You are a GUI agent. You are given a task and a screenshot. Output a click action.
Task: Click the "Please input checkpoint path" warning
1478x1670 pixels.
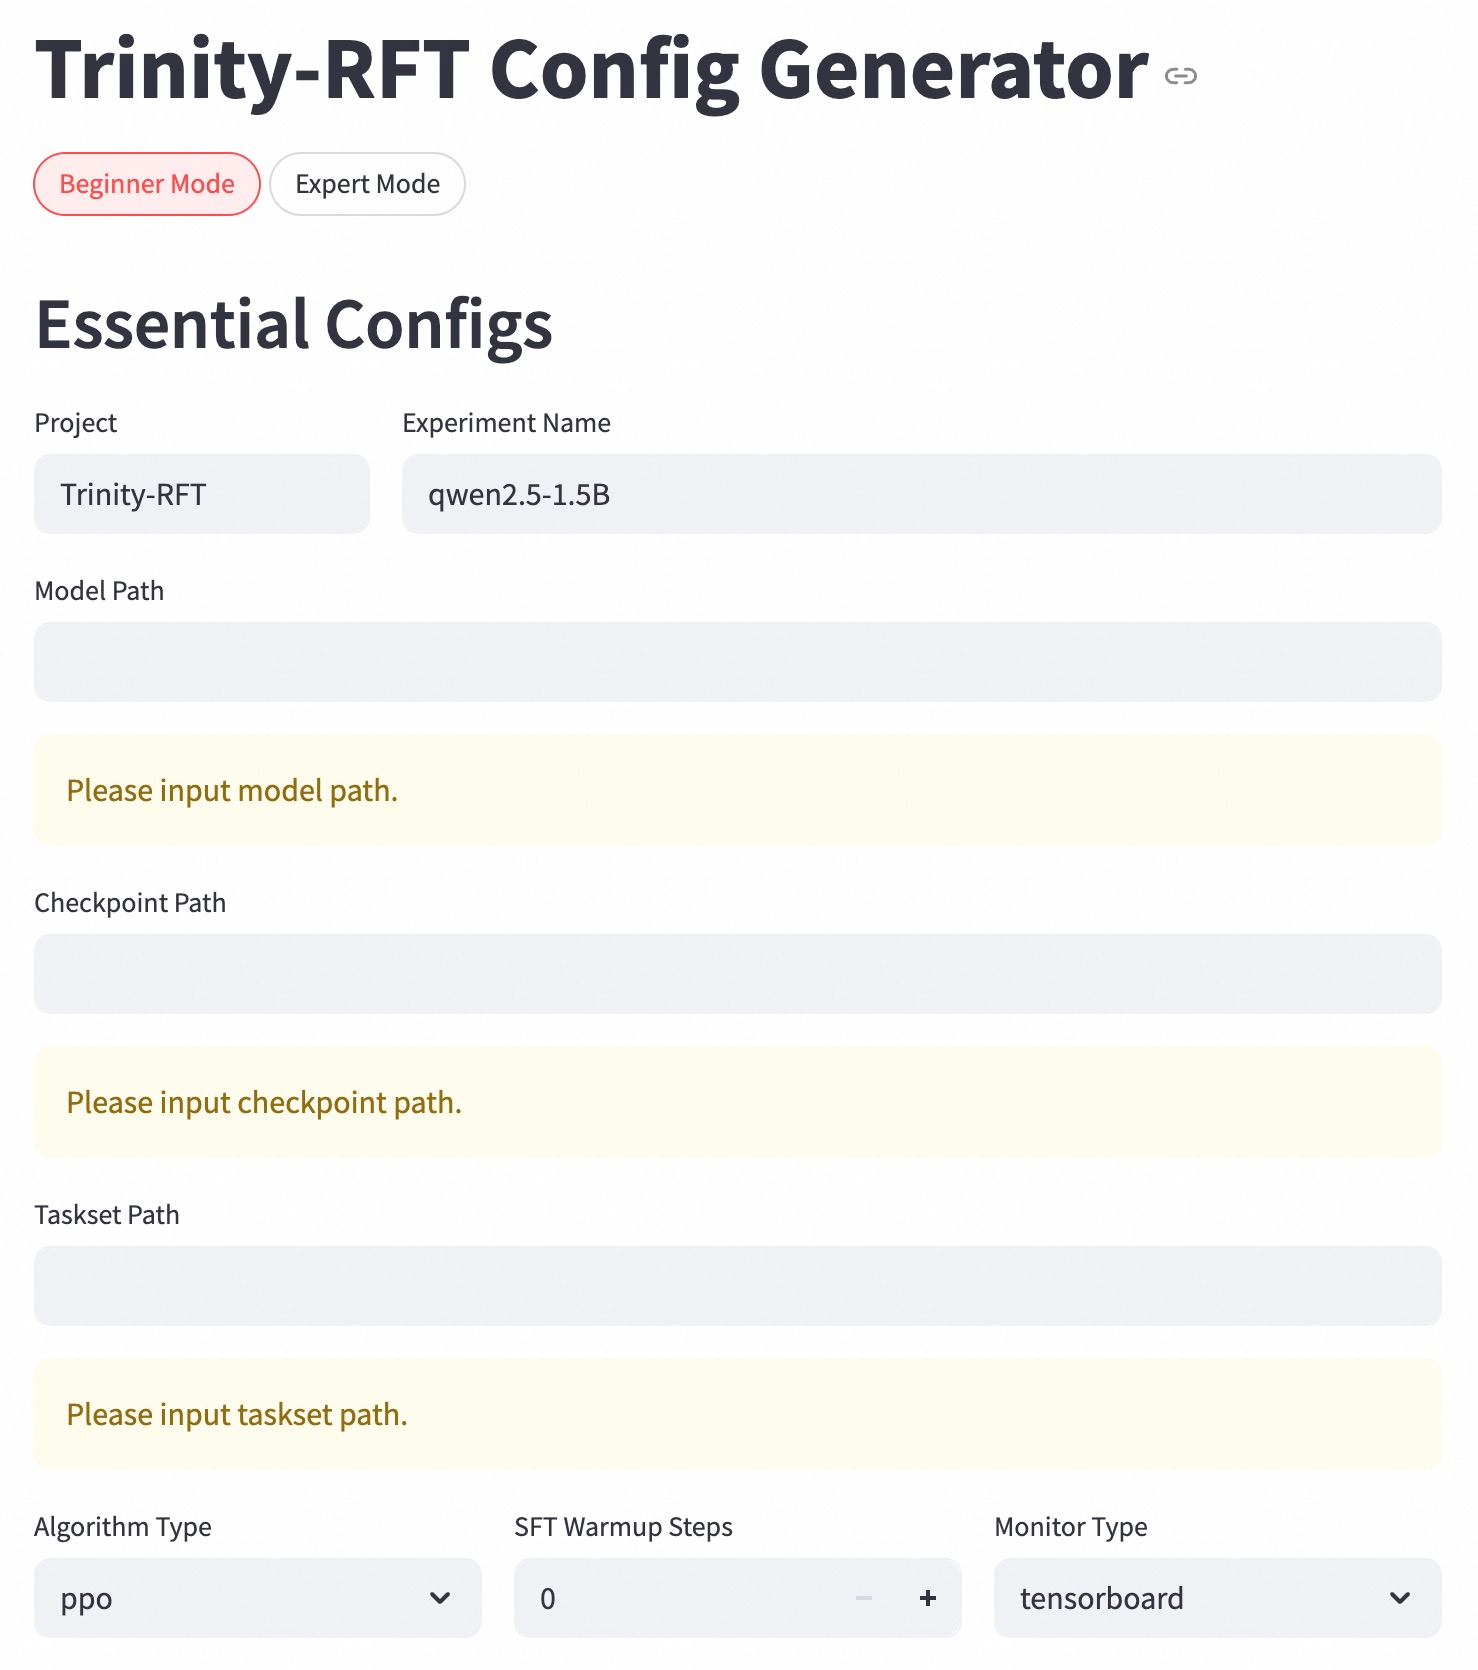tap(264, 1103)
